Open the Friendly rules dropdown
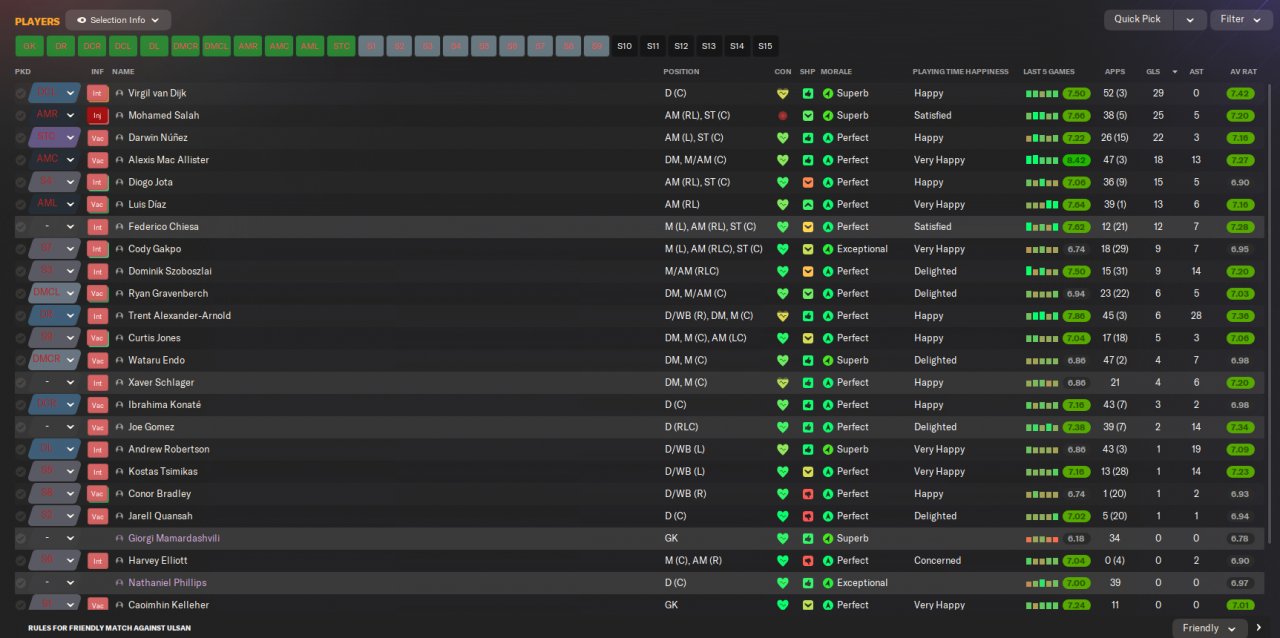 [x=1210, y=628]
